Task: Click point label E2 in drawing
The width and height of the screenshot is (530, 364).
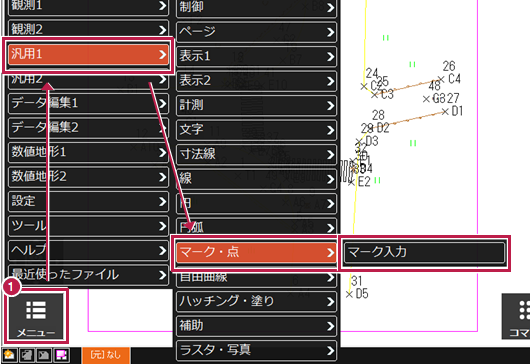Action: tap(364, 182)
